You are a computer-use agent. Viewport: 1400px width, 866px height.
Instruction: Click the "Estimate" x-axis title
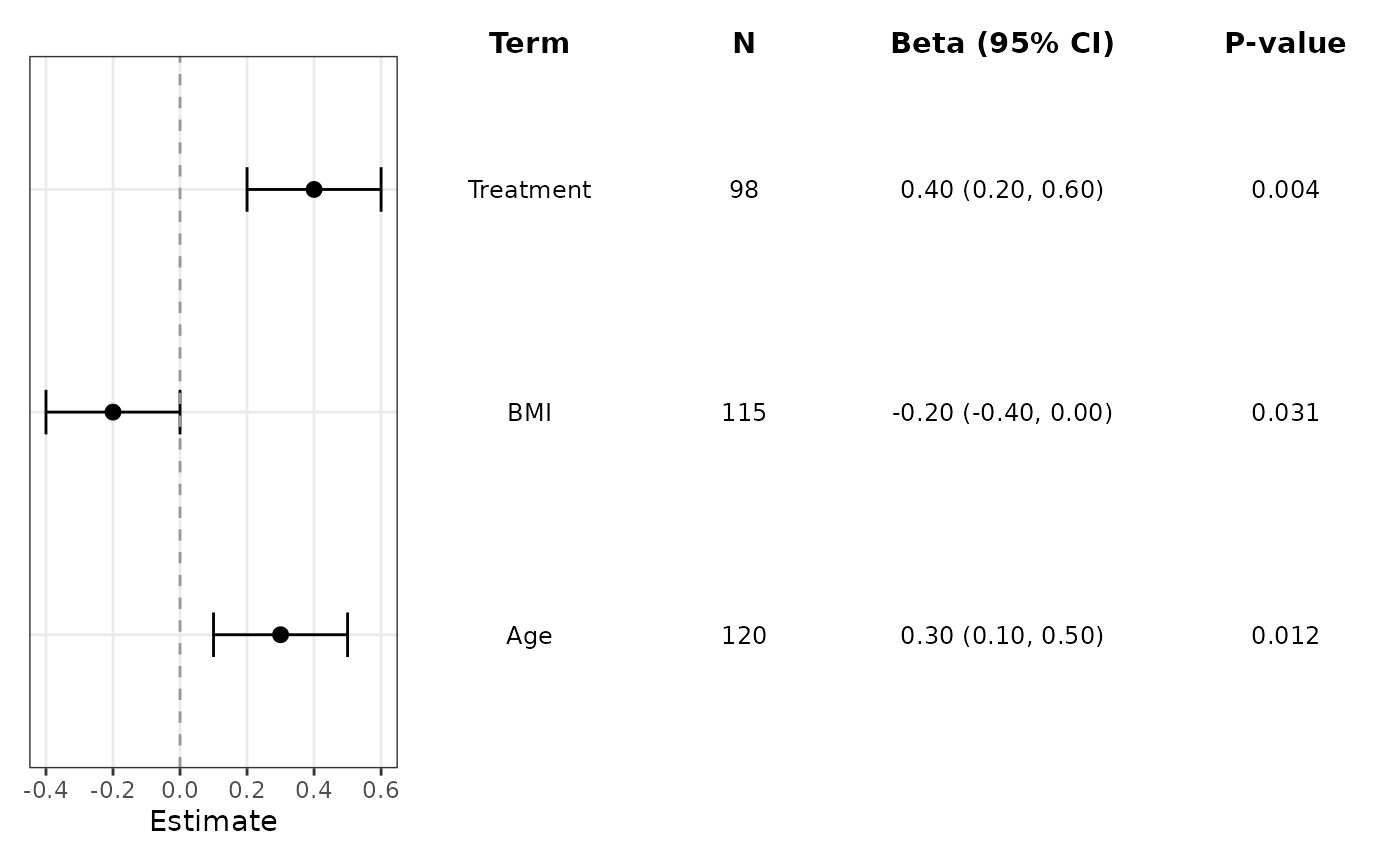click(213, 822)
